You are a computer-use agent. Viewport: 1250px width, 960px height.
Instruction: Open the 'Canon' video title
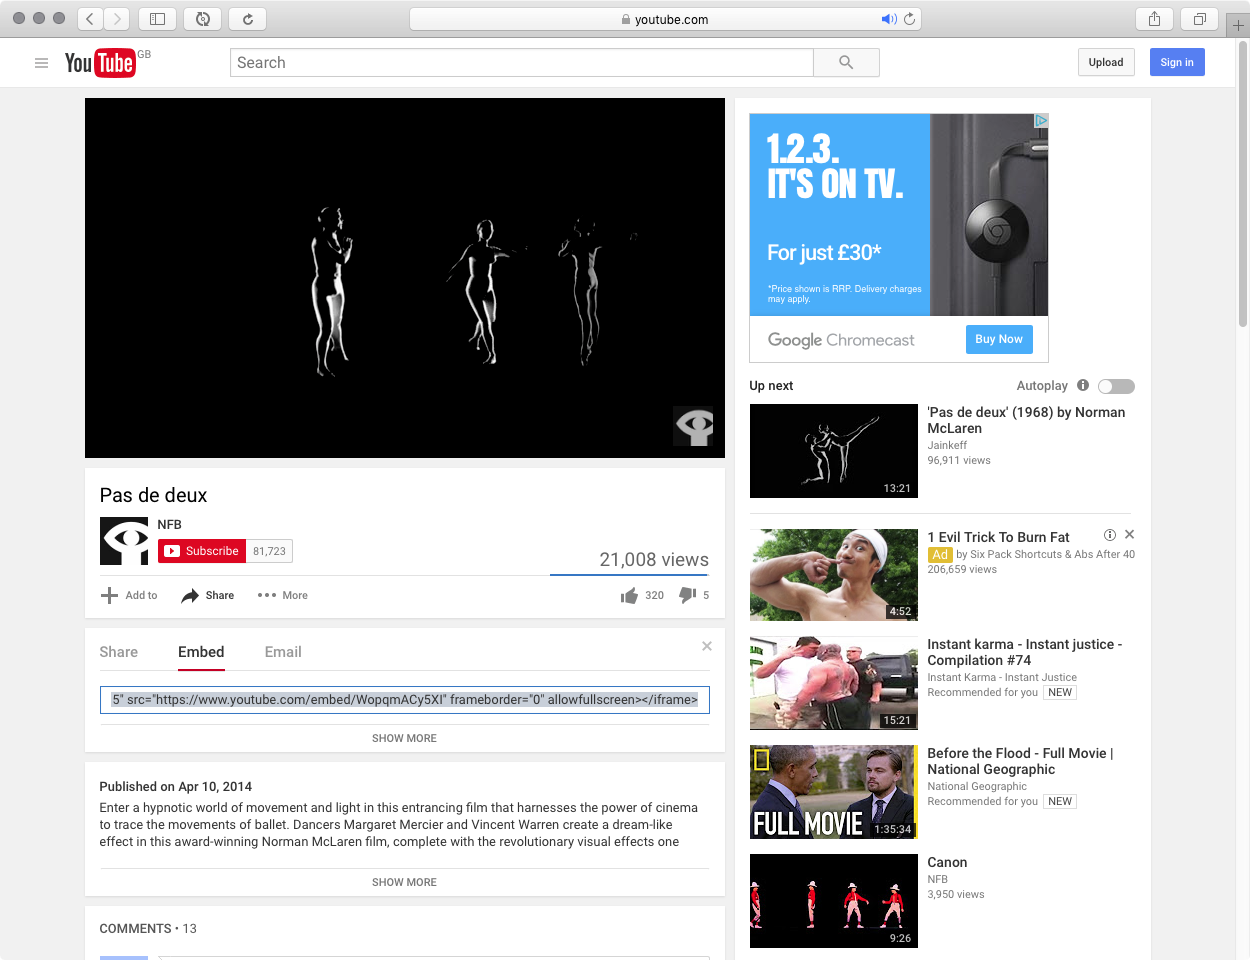click(x=947, y=862)
